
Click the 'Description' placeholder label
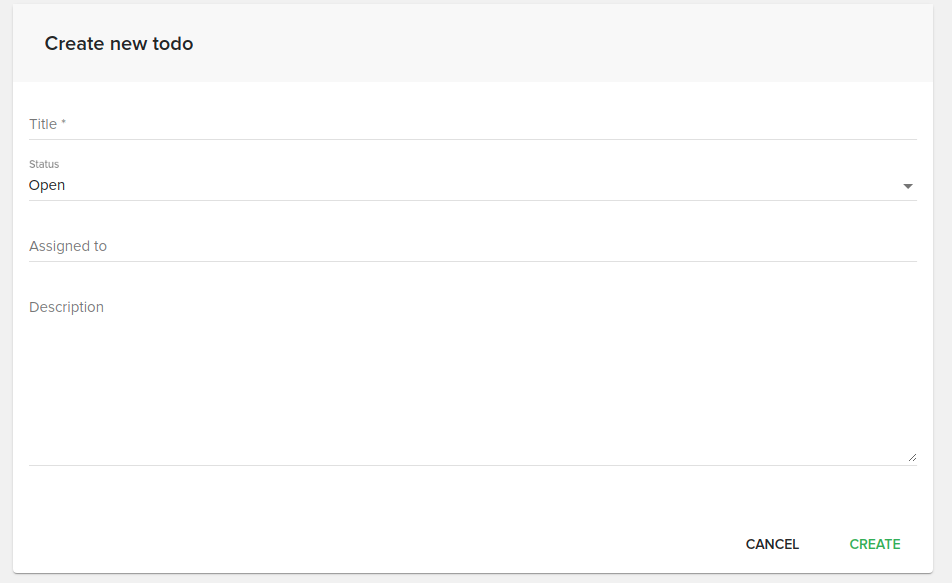tap(66, 307)
